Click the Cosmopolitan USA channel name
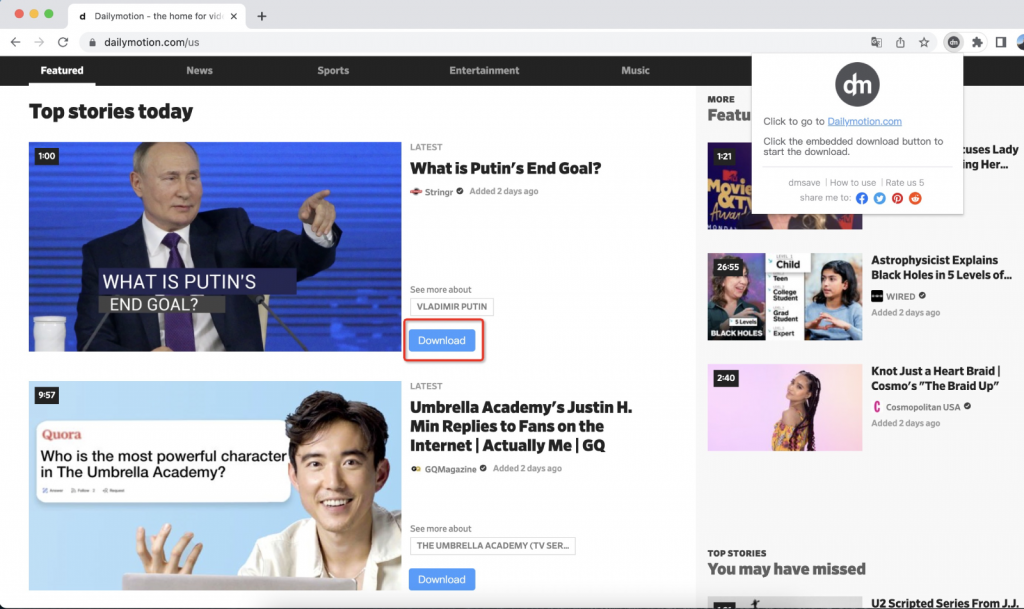The height and width of the screenshot is (609, 1024). point(923,407)
